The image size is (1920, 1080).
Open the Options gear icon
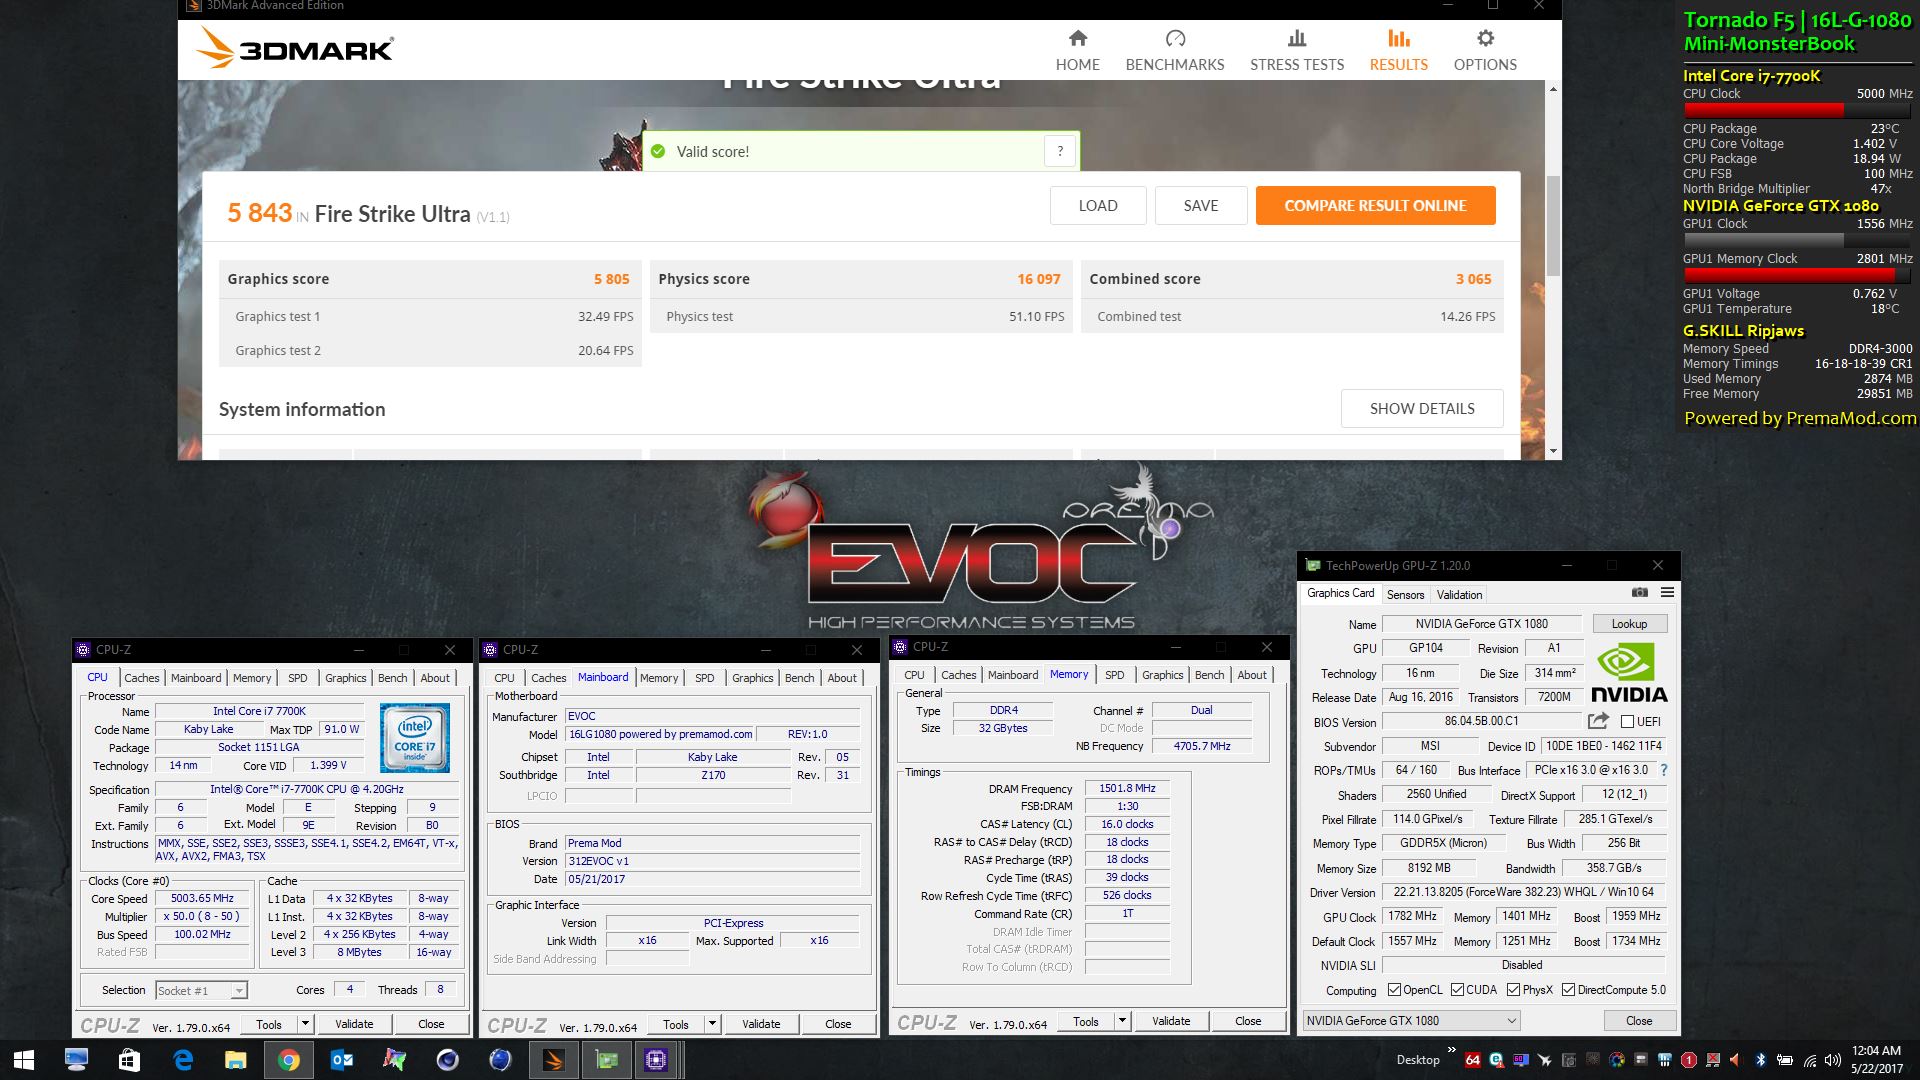(x=1485, y=39)
